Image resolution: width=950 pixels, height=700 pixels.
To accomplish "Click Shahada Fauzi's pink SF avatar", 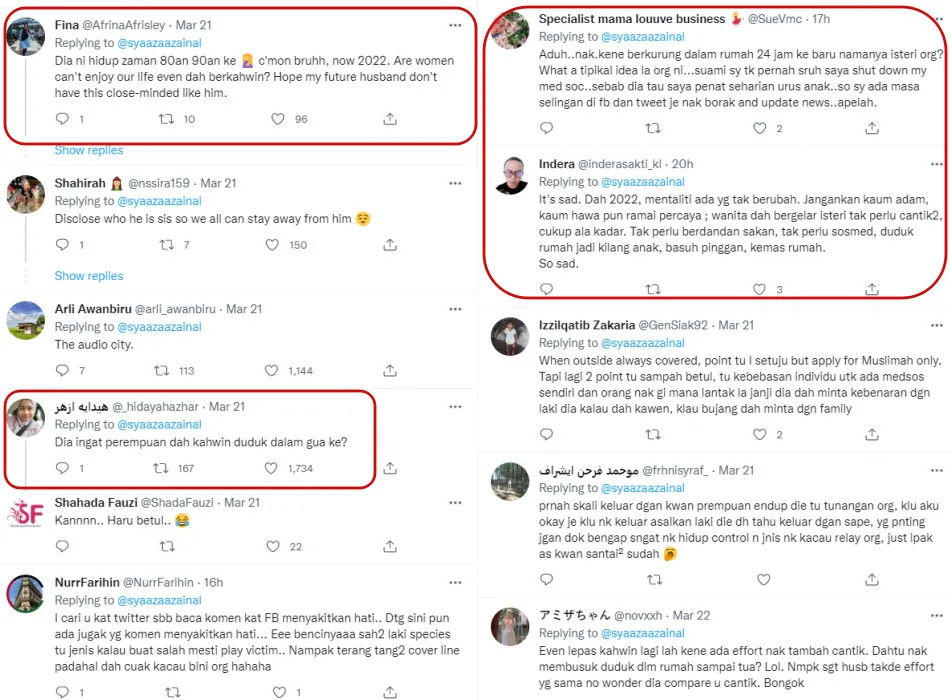I will click(25, 514).
